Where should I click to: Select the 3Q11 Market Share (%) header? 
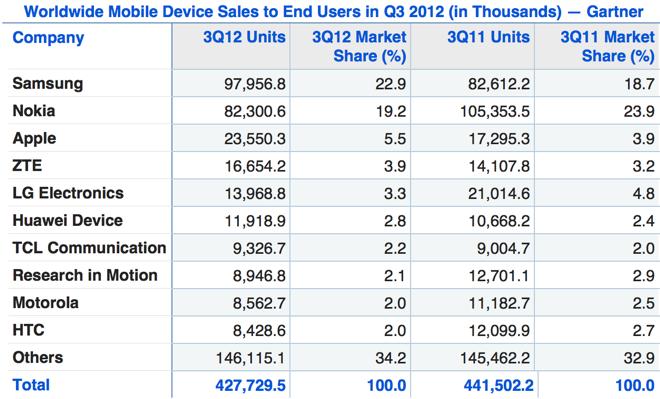pos(607,46)
